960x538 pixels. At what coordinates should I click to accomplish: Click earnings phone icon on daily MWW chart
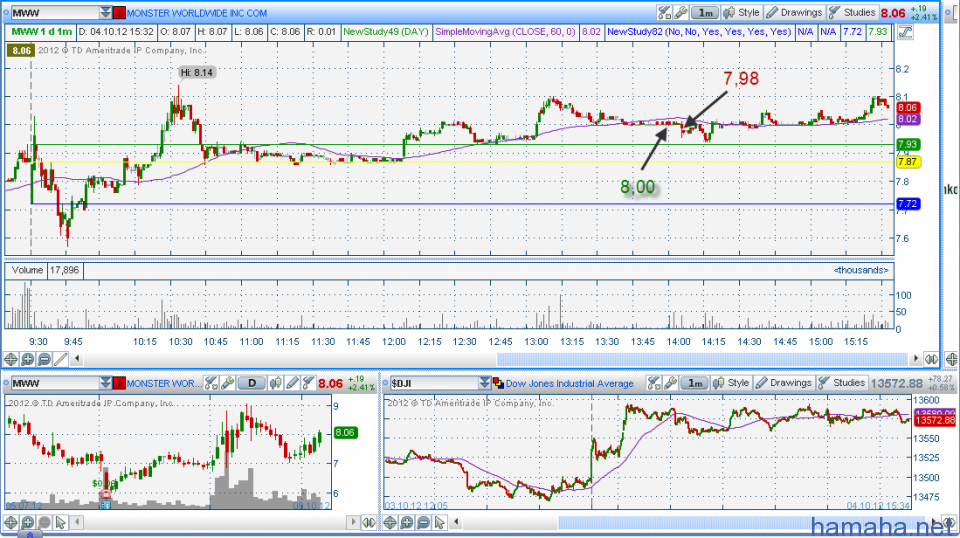(106, 495)
